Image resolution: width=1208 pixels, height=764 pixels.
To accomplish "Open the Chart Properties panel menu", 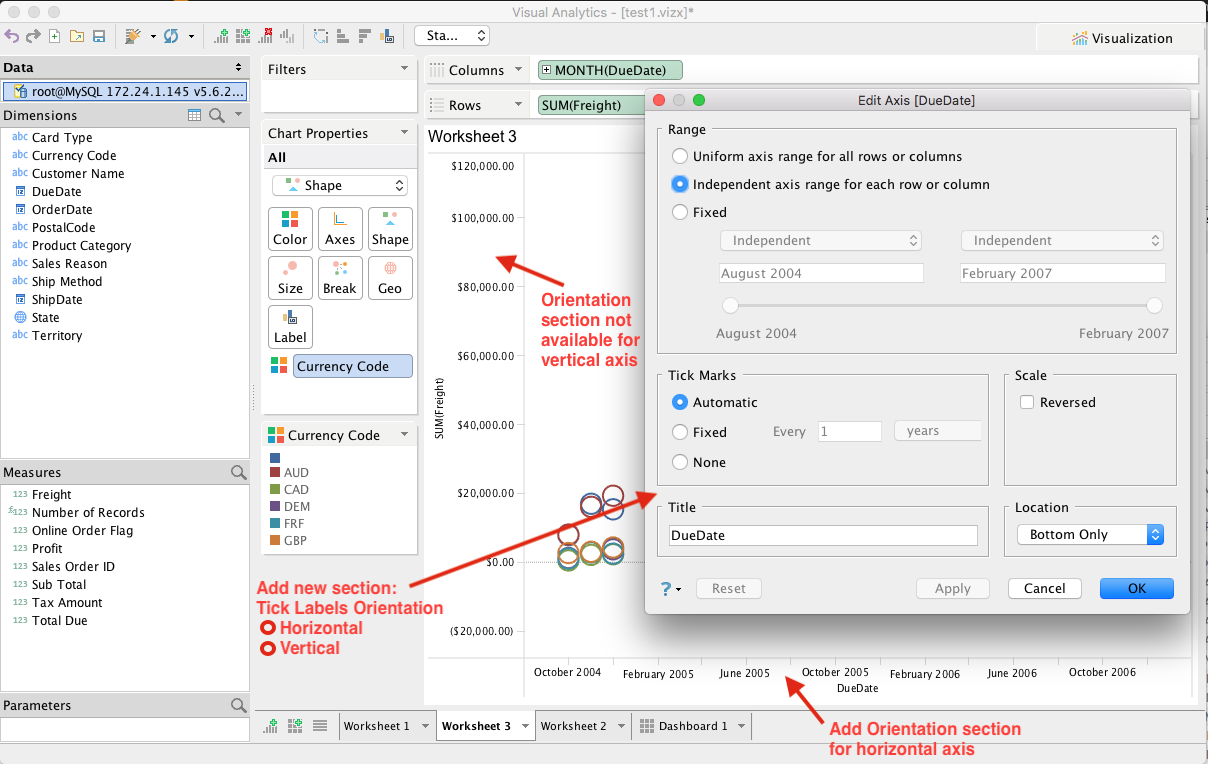I will tap(405, 133).
